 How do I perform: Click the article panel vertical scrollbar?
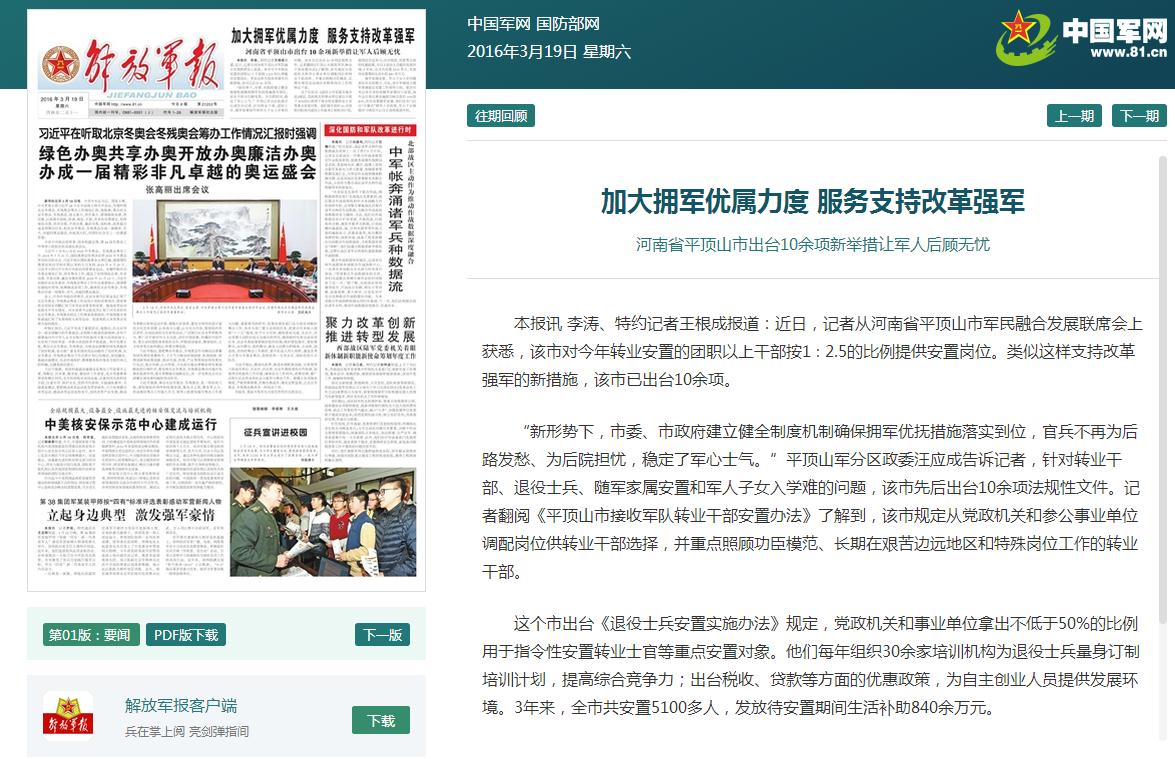tap(1162, 400)
